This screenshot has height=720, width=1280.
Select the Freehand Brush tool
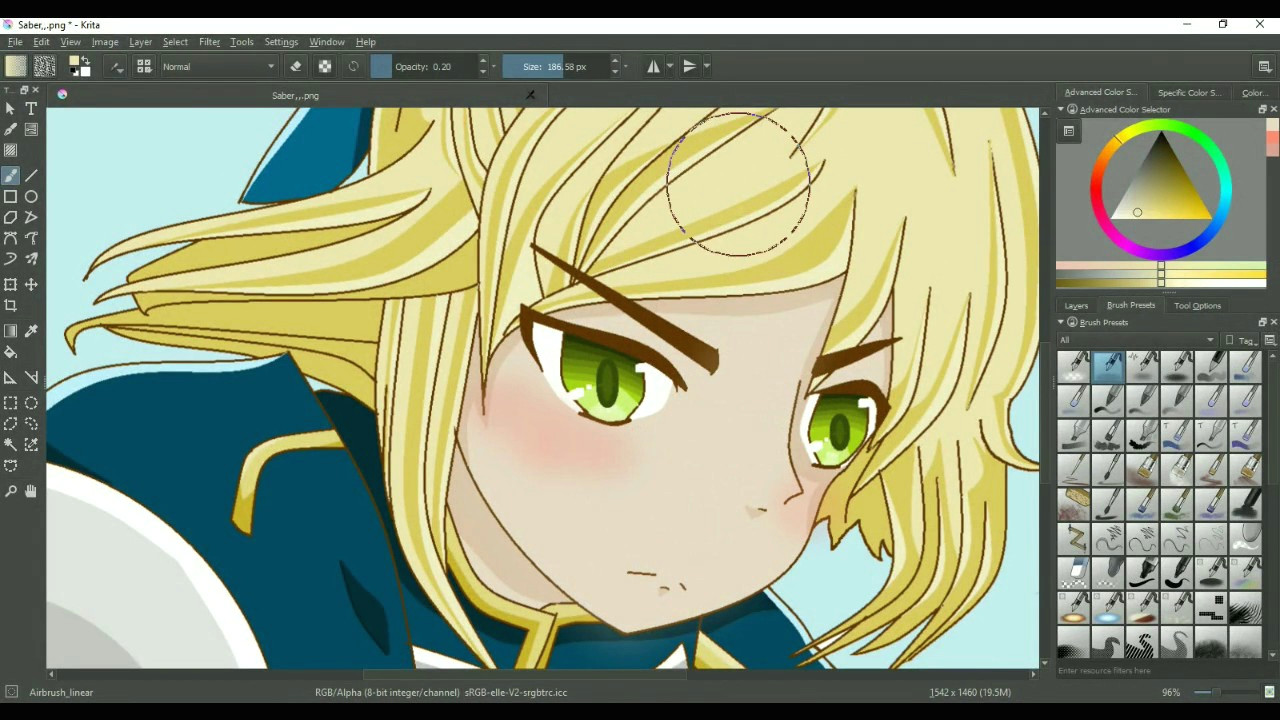(x=10, y=175)
